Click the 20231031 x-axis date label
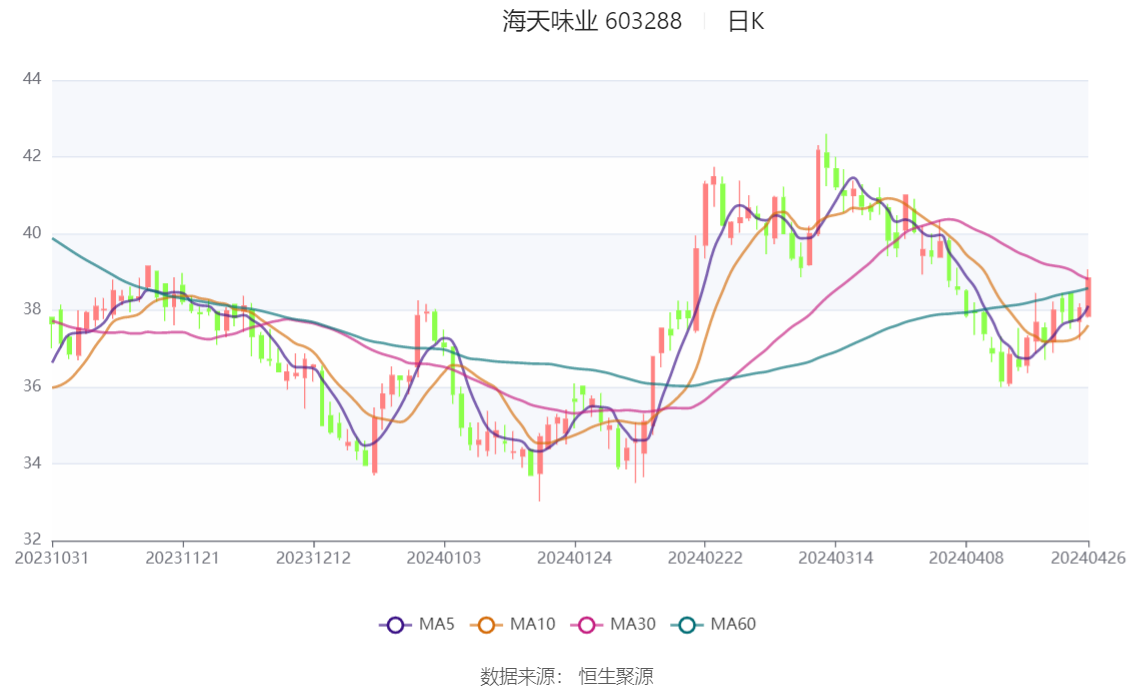 (52, 558)
